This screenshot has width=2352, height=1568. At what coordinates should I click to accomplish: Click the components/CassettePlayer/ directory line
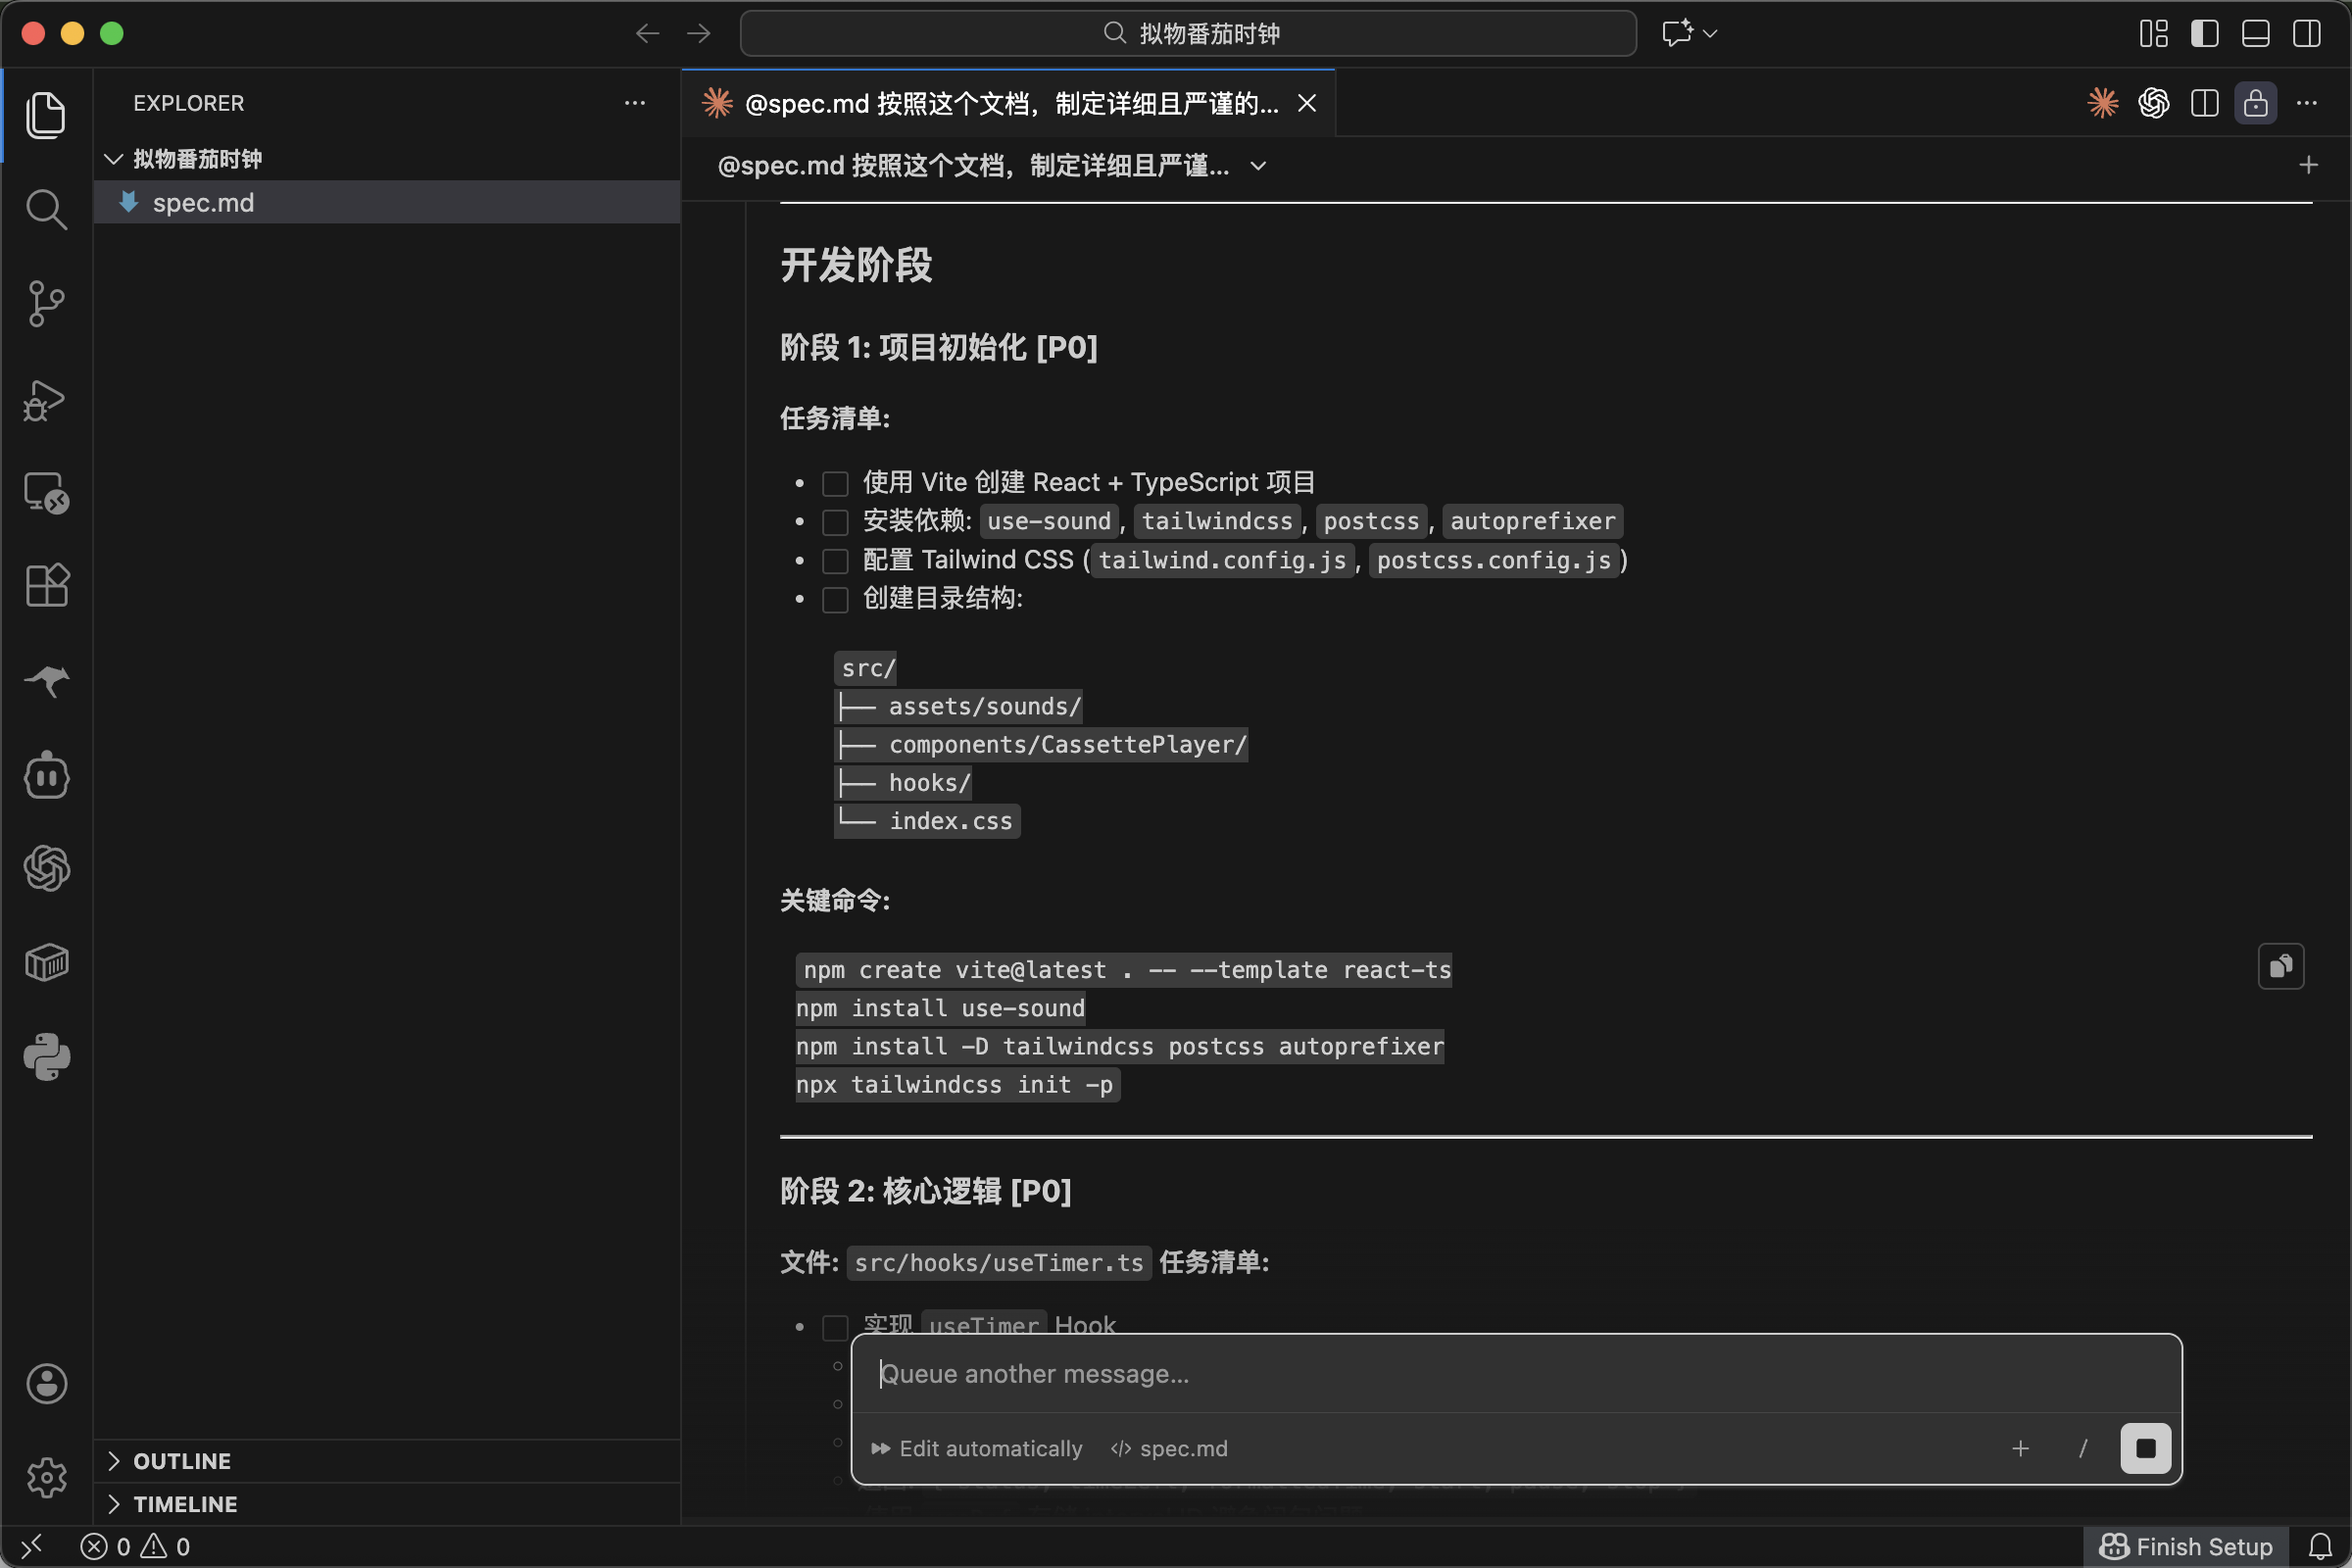1042,745
